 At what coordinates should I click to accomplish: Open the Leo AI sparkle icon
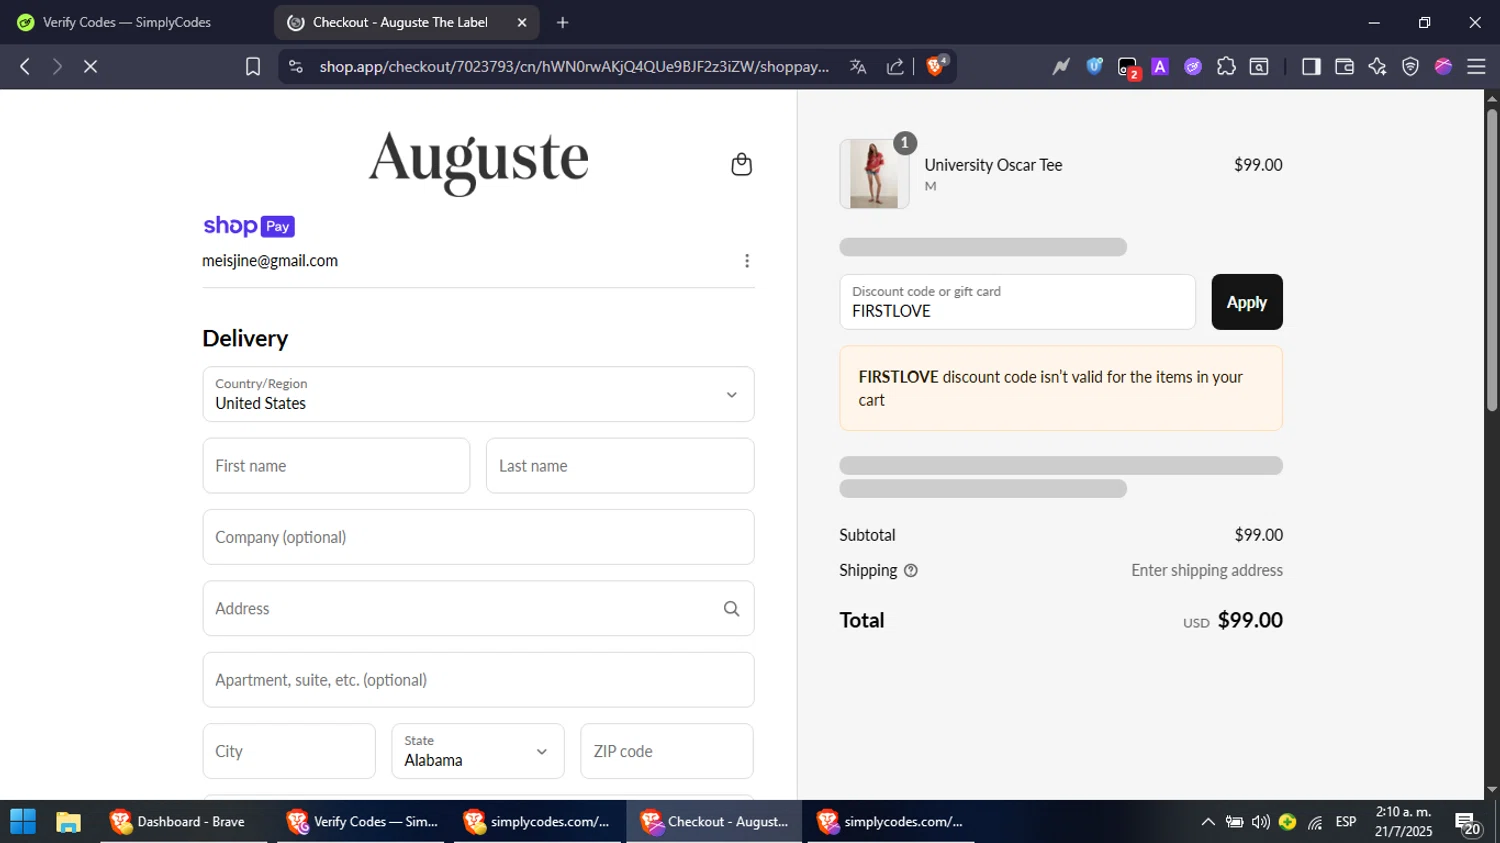point(1377,67)
